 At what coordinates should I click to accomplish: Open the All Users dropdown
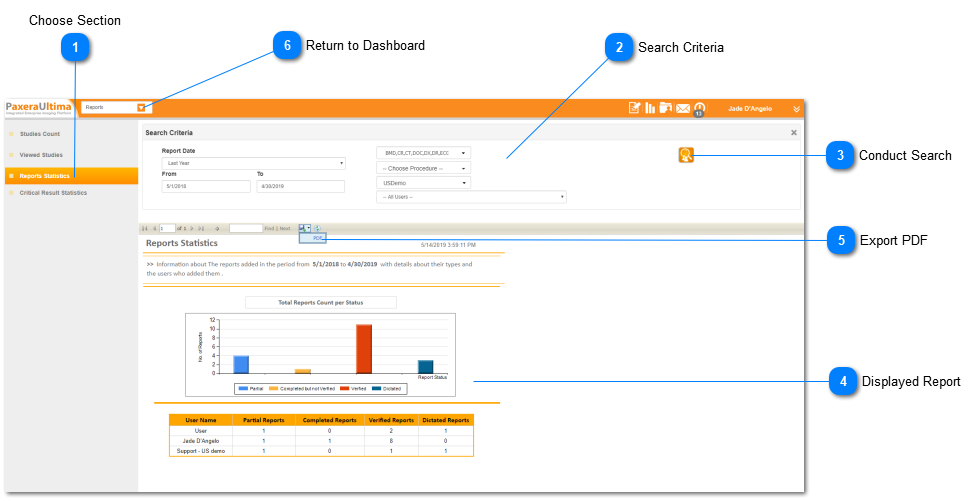471,197
